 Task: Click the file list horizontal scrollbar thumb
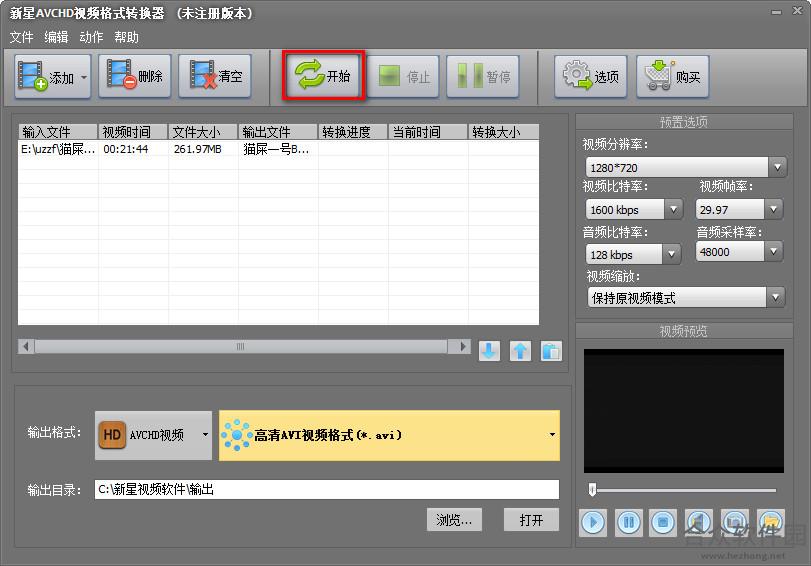tap(241, 346)
